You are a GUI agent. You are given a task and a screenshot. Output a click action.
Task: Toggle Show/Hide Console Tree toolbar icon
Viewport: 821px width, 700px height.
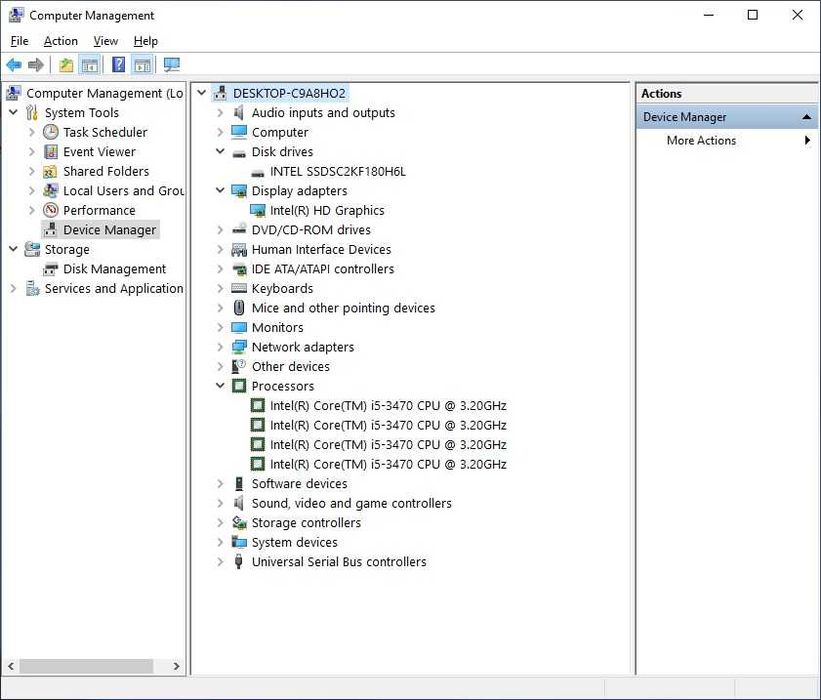(x=90, y=65)
